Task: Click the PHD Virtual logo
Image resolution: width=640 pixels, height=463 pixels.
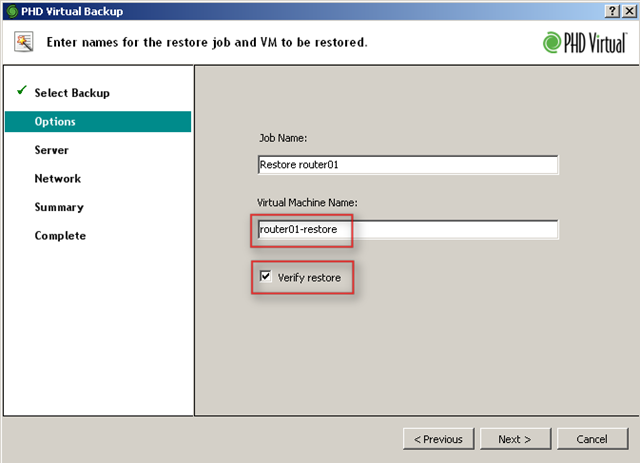Action: [x=585, y=42]
